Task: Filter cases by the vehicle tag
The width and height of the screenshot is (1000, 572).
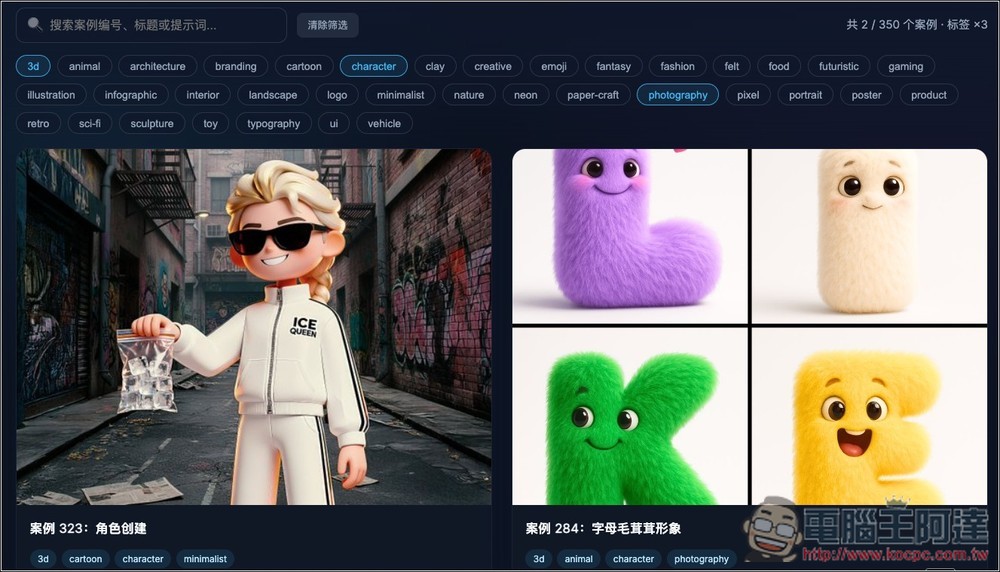Action: coord(384,124)
